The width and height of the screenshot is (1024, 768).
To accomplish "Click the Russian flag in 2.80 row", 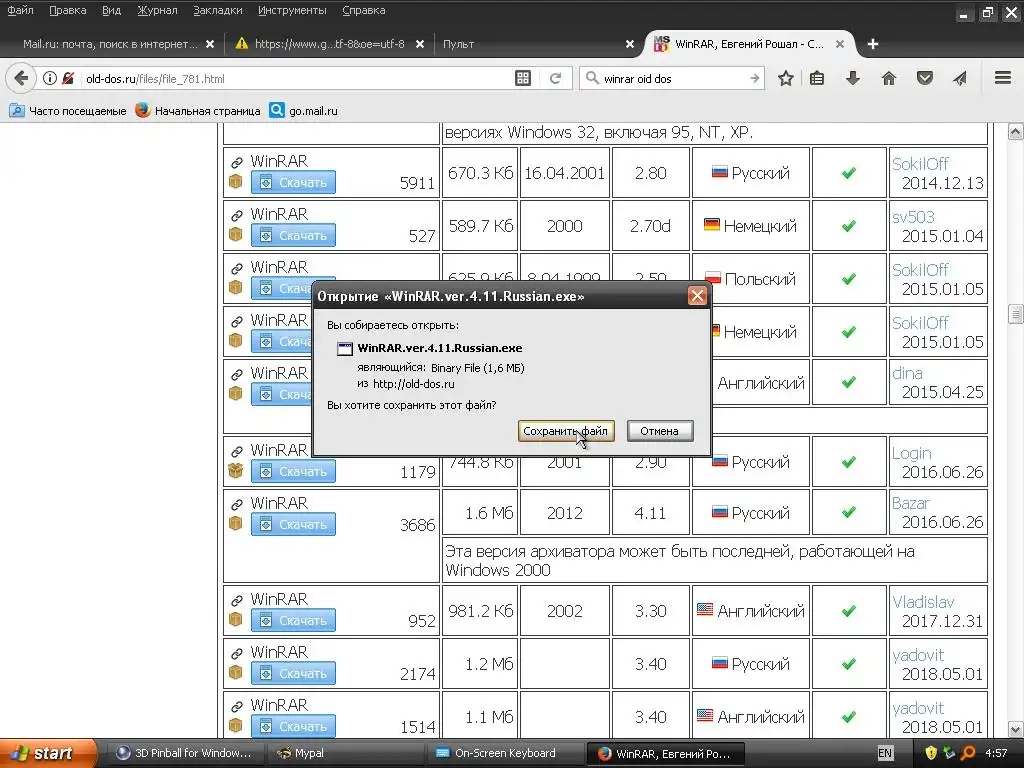I will pos(720,172).
